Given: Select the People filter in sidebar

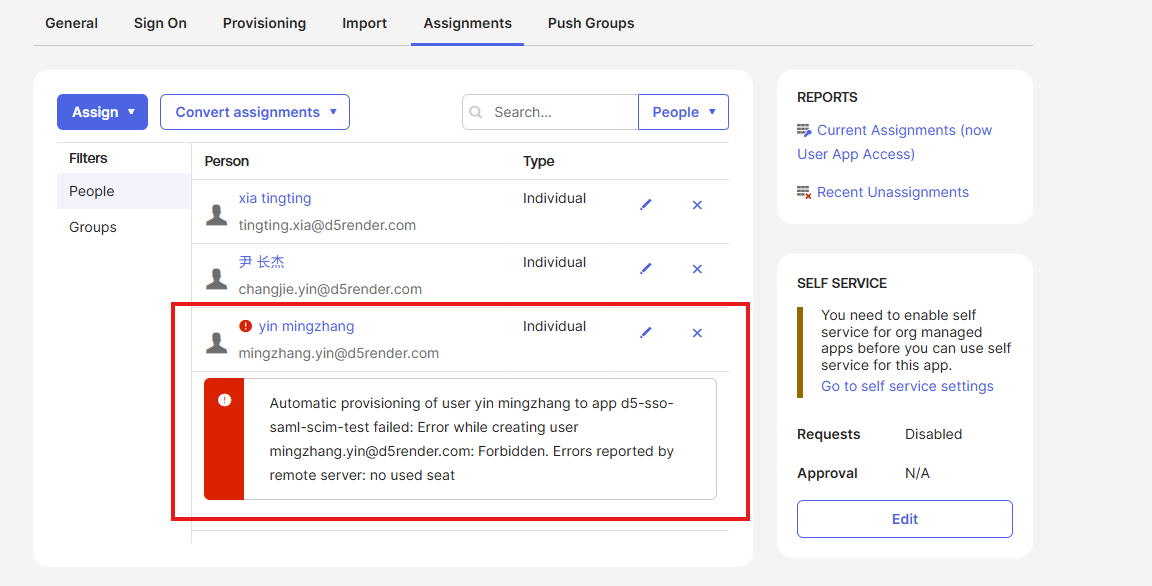Looking at the screenshot, I should pyautogui.click(x=92, y=191).
